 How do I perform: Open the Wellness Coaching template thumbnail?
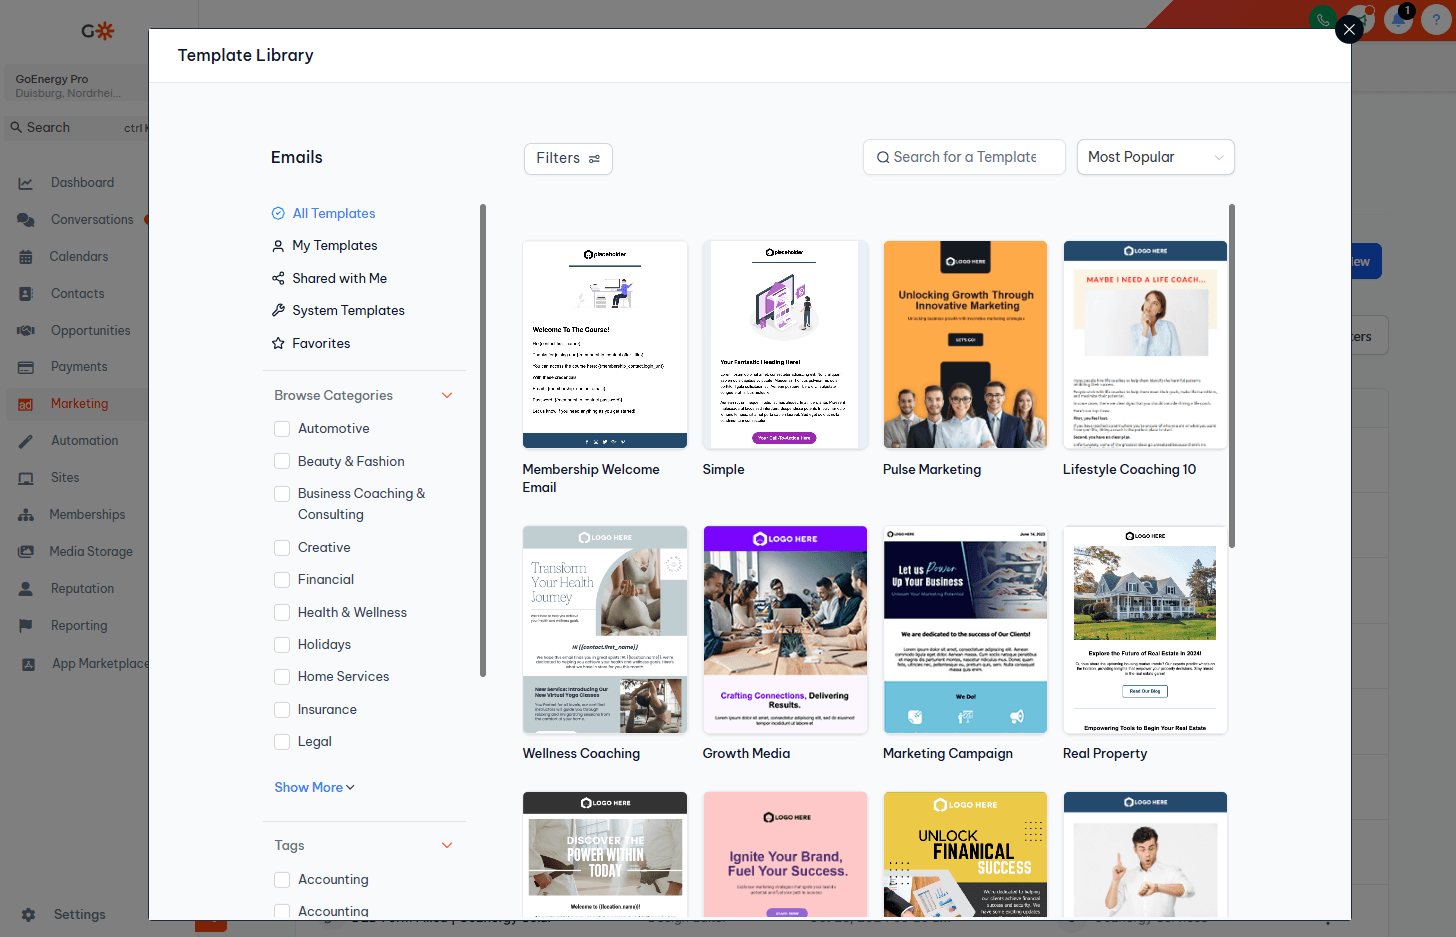point(605,629)
